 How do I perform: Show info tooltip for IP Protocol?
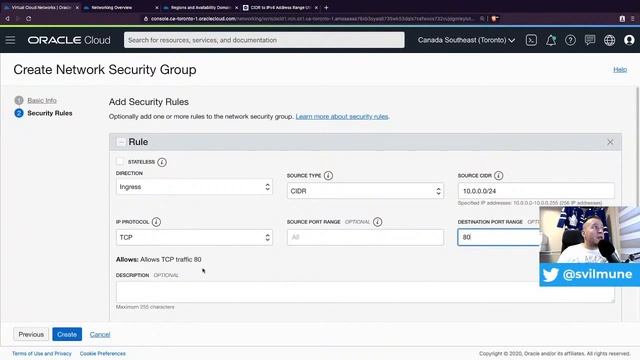(156, 222)
